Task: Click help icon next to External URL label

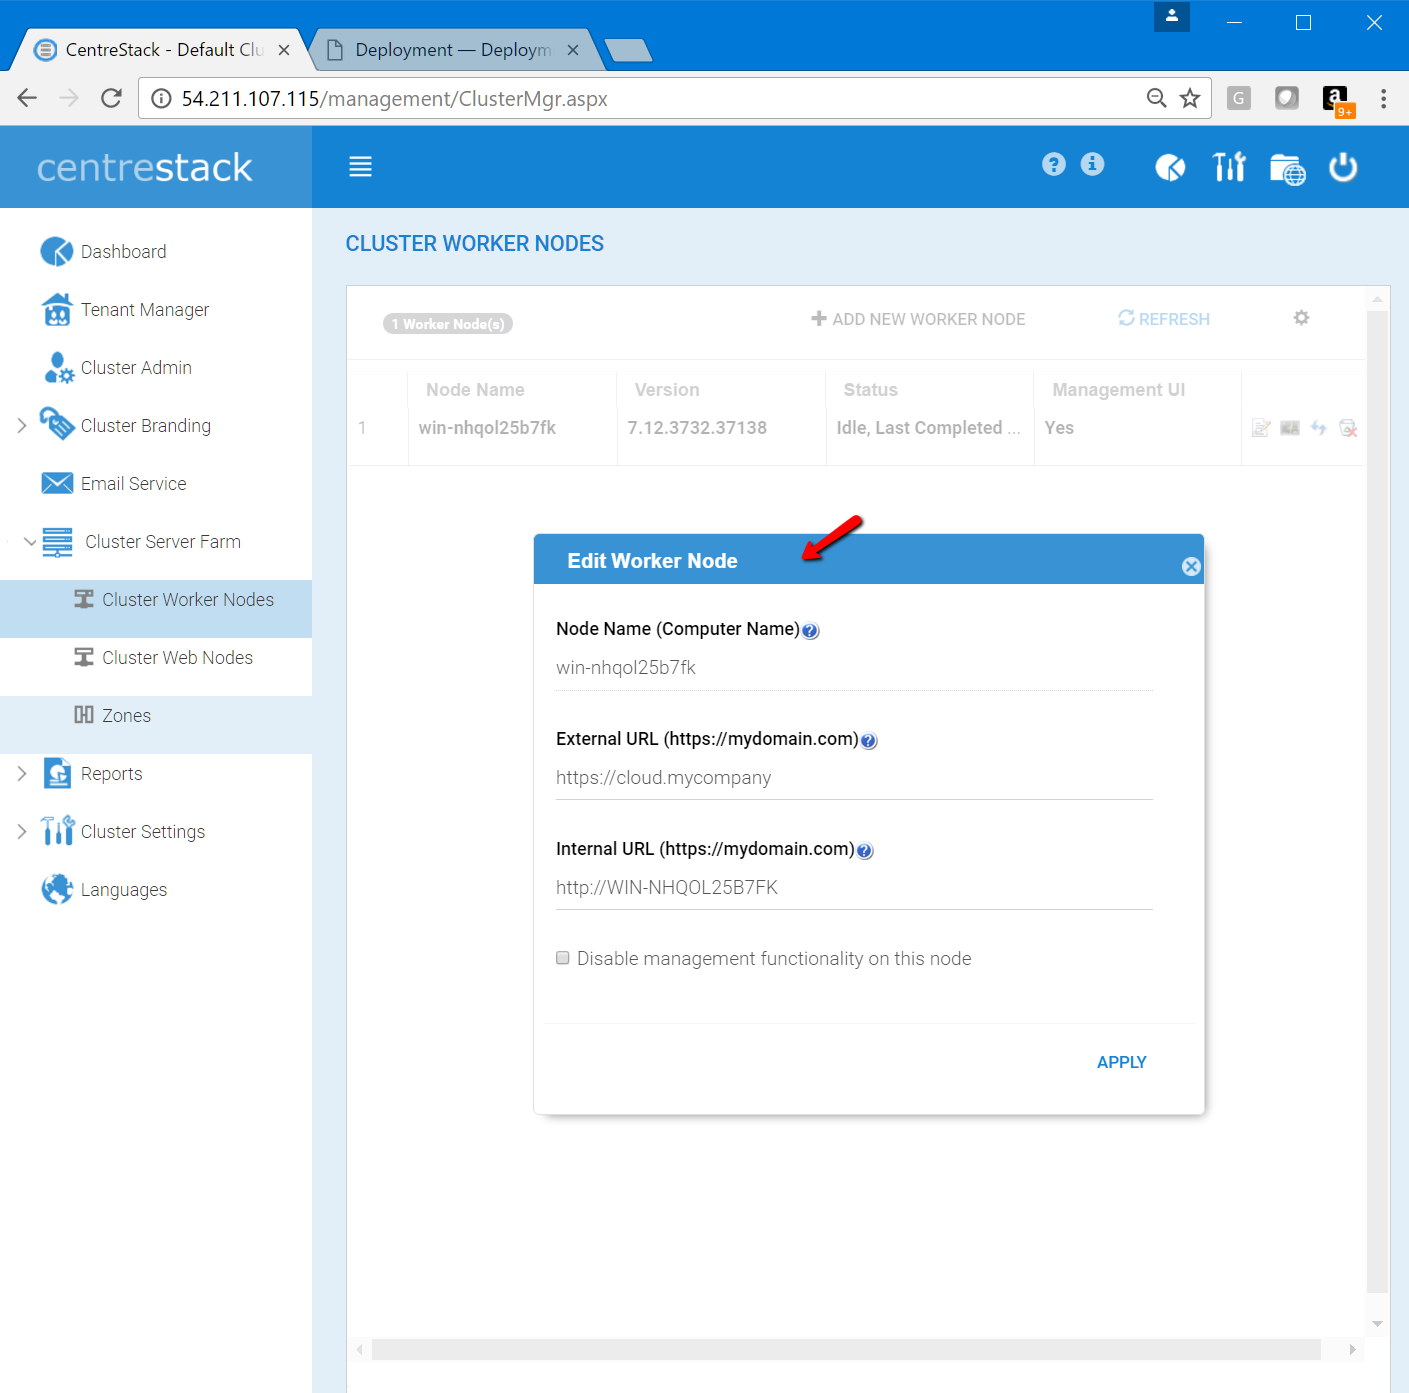Action: point(869,741)
